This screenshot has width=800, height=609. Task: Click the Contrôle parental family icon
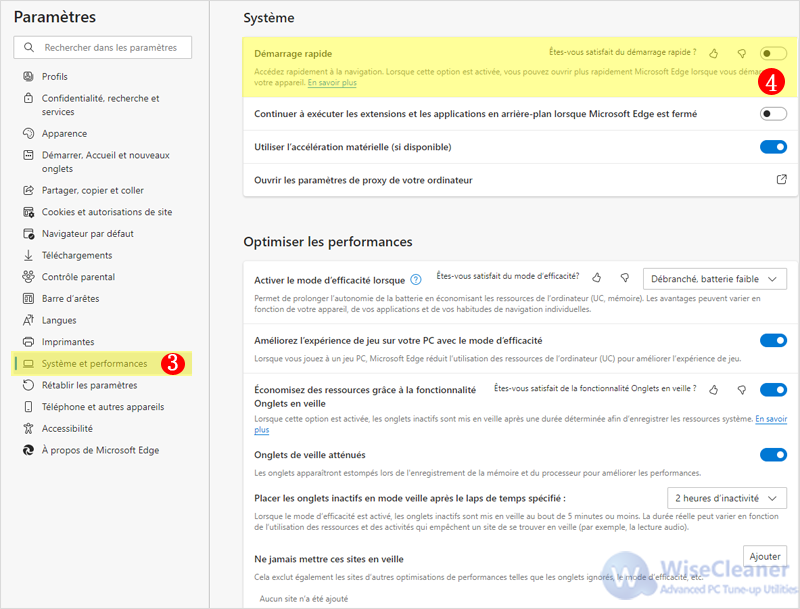(29, 277)
